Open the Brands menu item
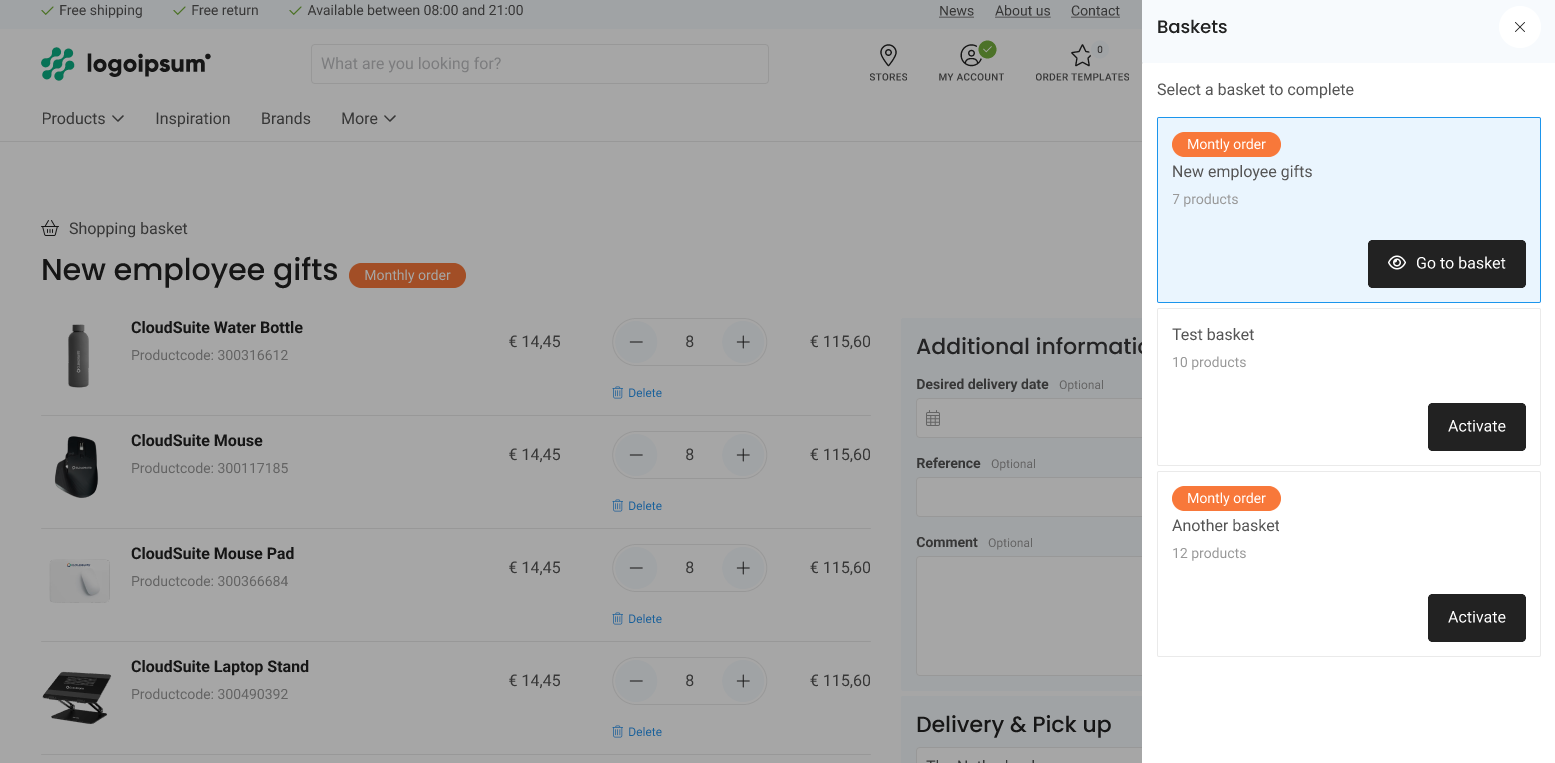Viewport: 1555px width, 763px height. tap(286, 118)
